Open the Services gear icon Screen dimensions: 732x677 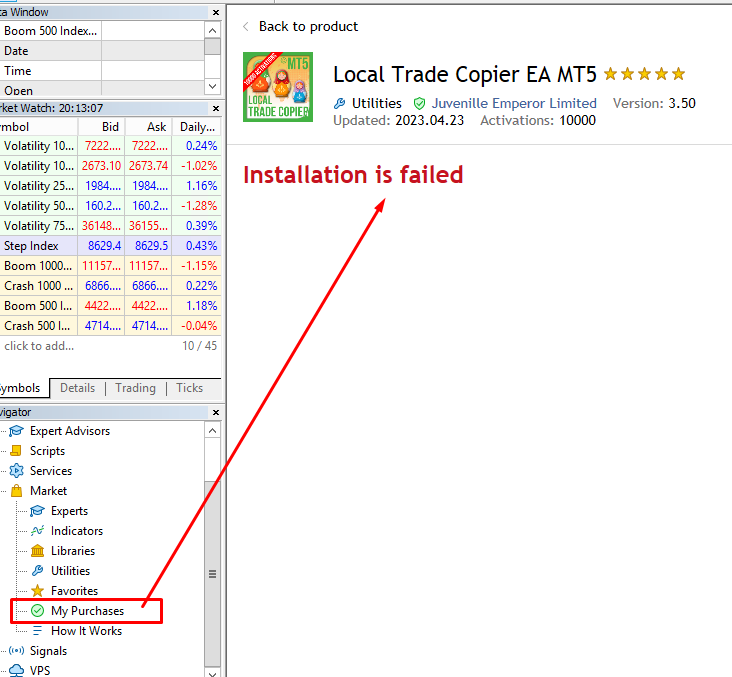tap(16, 471)
